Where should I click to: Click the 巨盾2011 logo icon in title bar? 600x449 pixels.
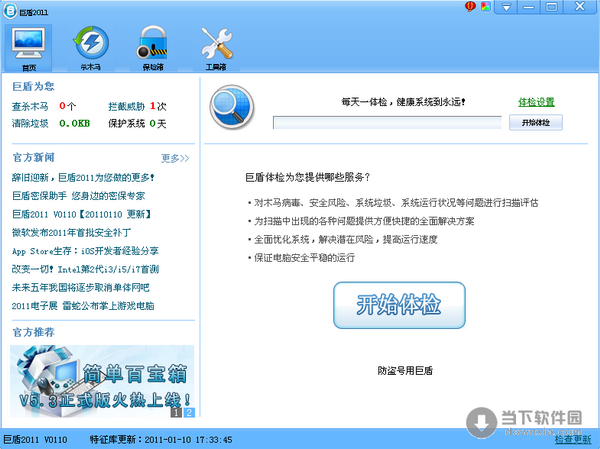tap(10, 11)
